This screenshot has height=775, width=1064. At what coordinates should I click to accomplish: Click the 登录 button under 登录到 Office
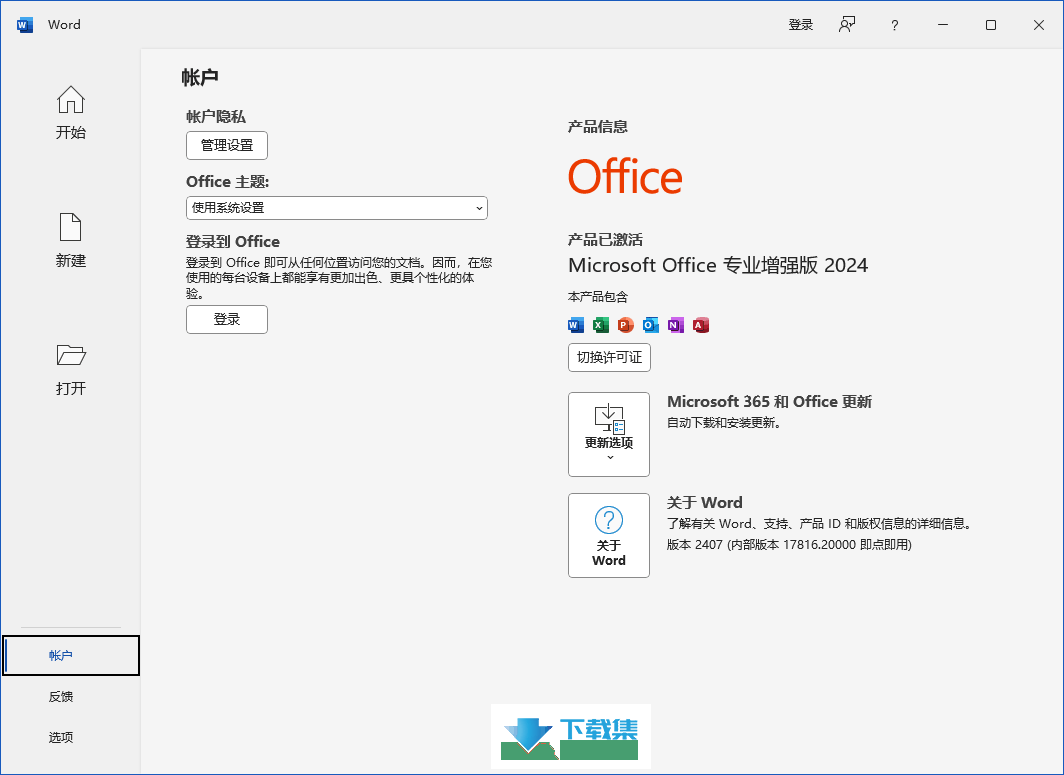pos(227,320)
